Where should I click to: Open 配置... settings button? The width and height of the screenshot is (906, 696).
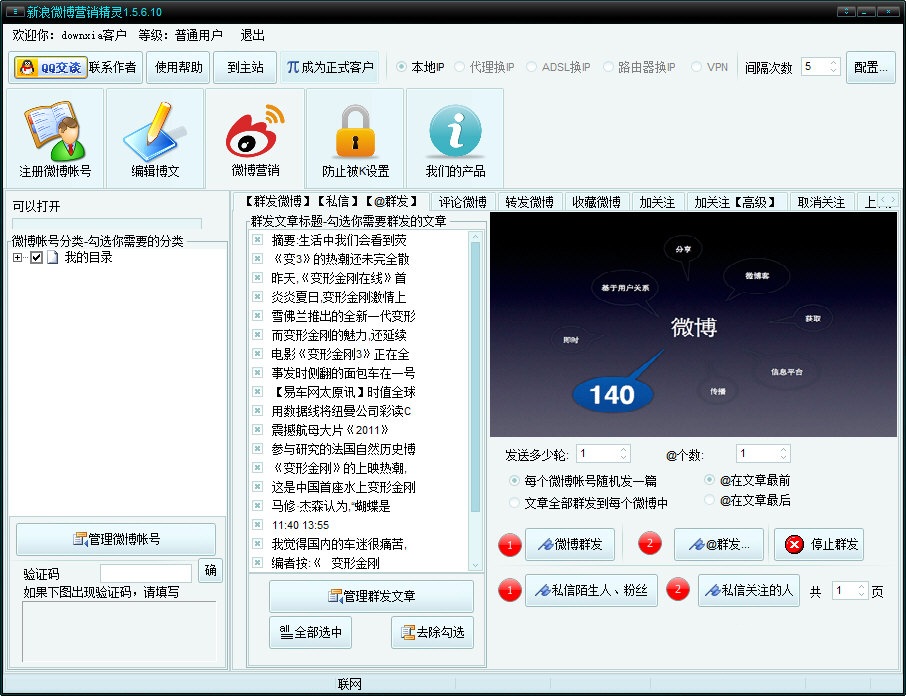point(871,68)
